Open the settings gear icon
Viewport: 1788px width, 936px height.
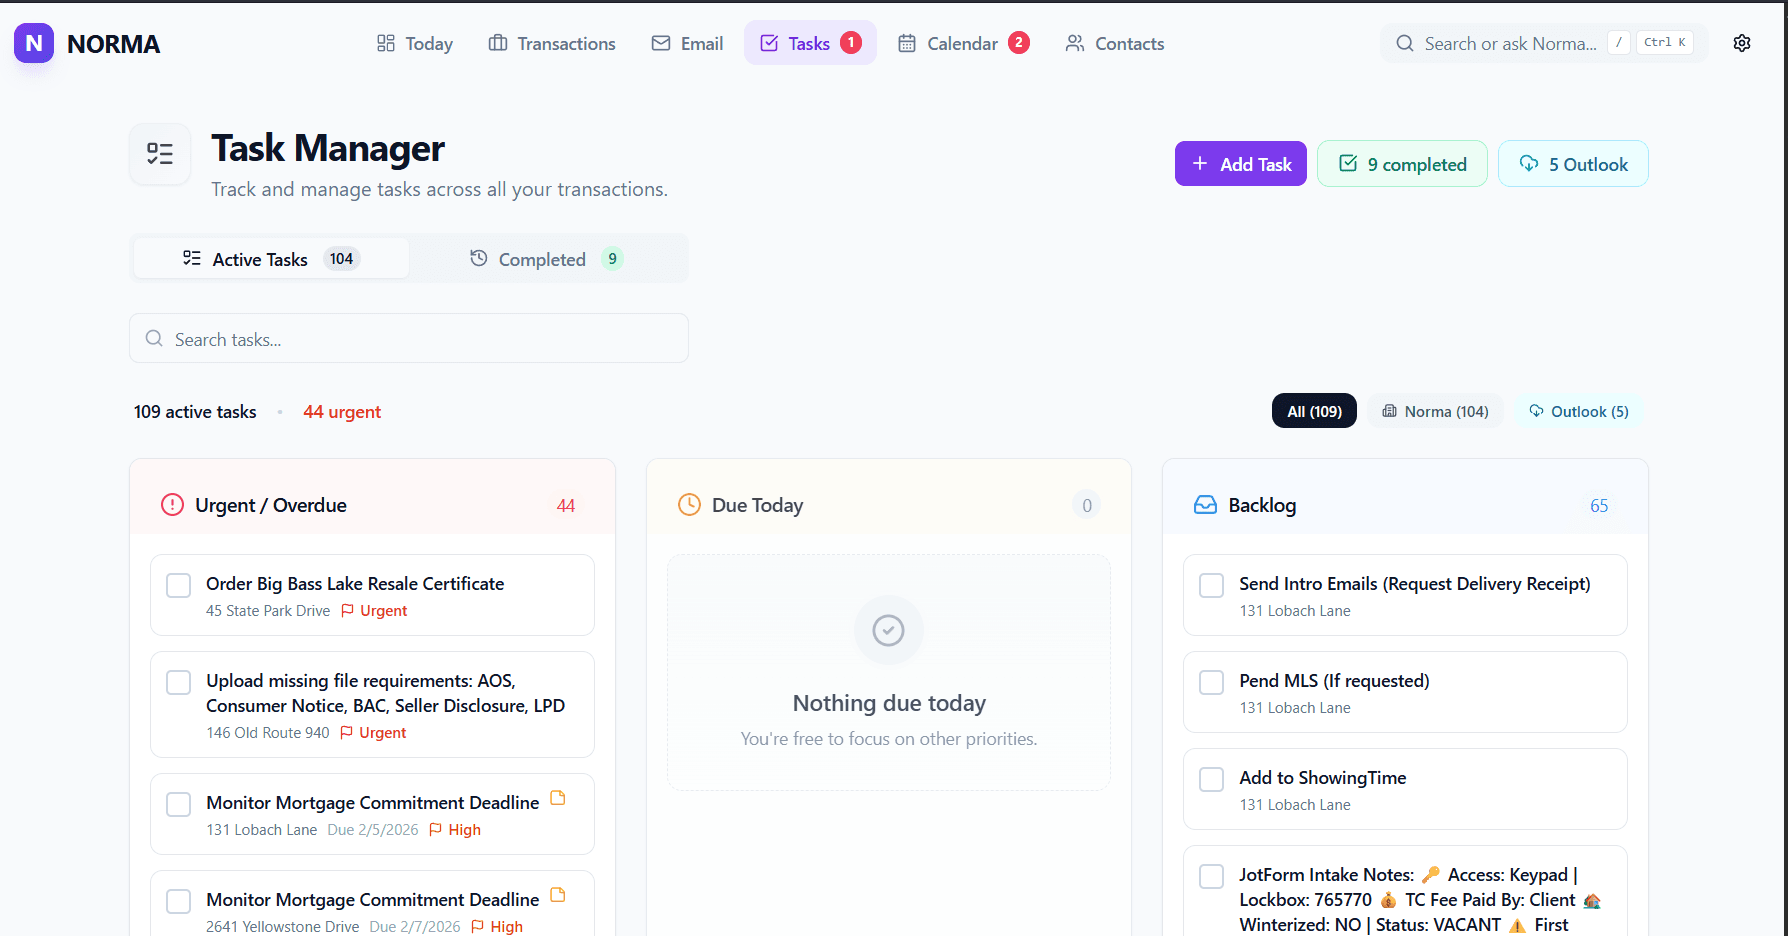click(x=1742, y=43)
